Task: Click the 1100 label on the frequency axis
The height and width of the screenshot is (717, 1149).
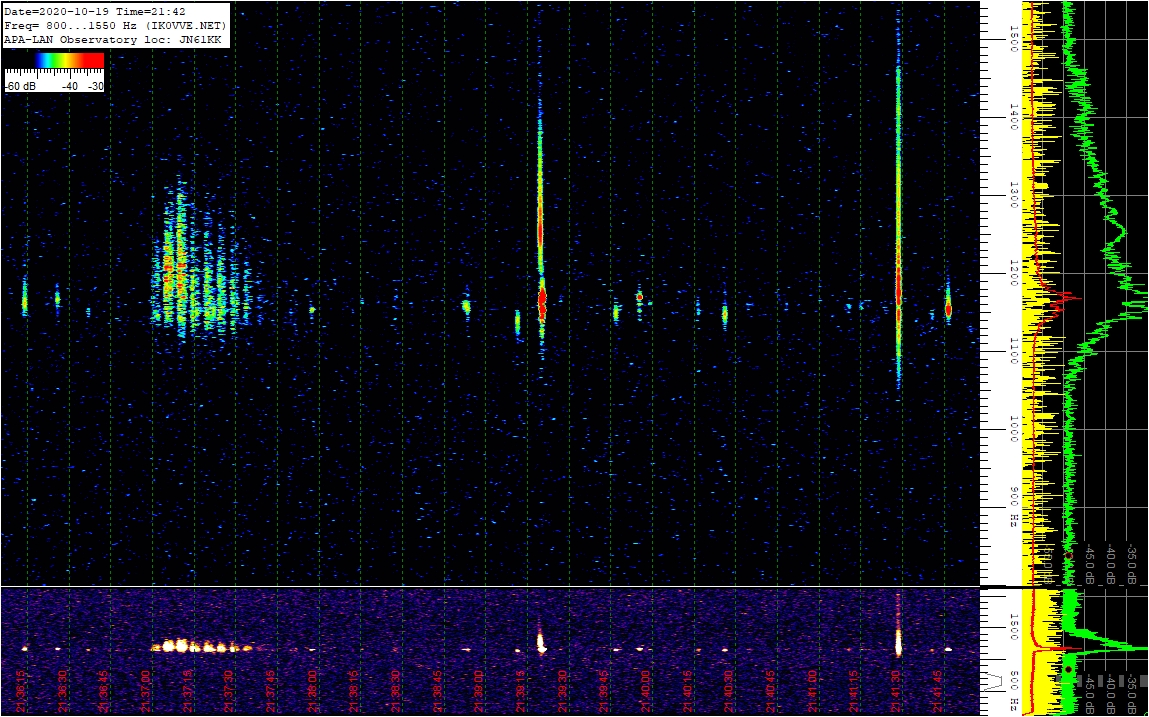Action: click(1014, 352)
